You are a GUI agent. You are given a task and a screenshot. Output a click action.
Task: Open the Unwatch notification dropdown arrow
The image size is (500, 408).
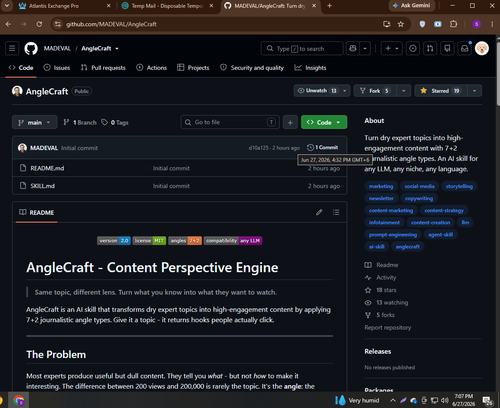pos(345,91)
